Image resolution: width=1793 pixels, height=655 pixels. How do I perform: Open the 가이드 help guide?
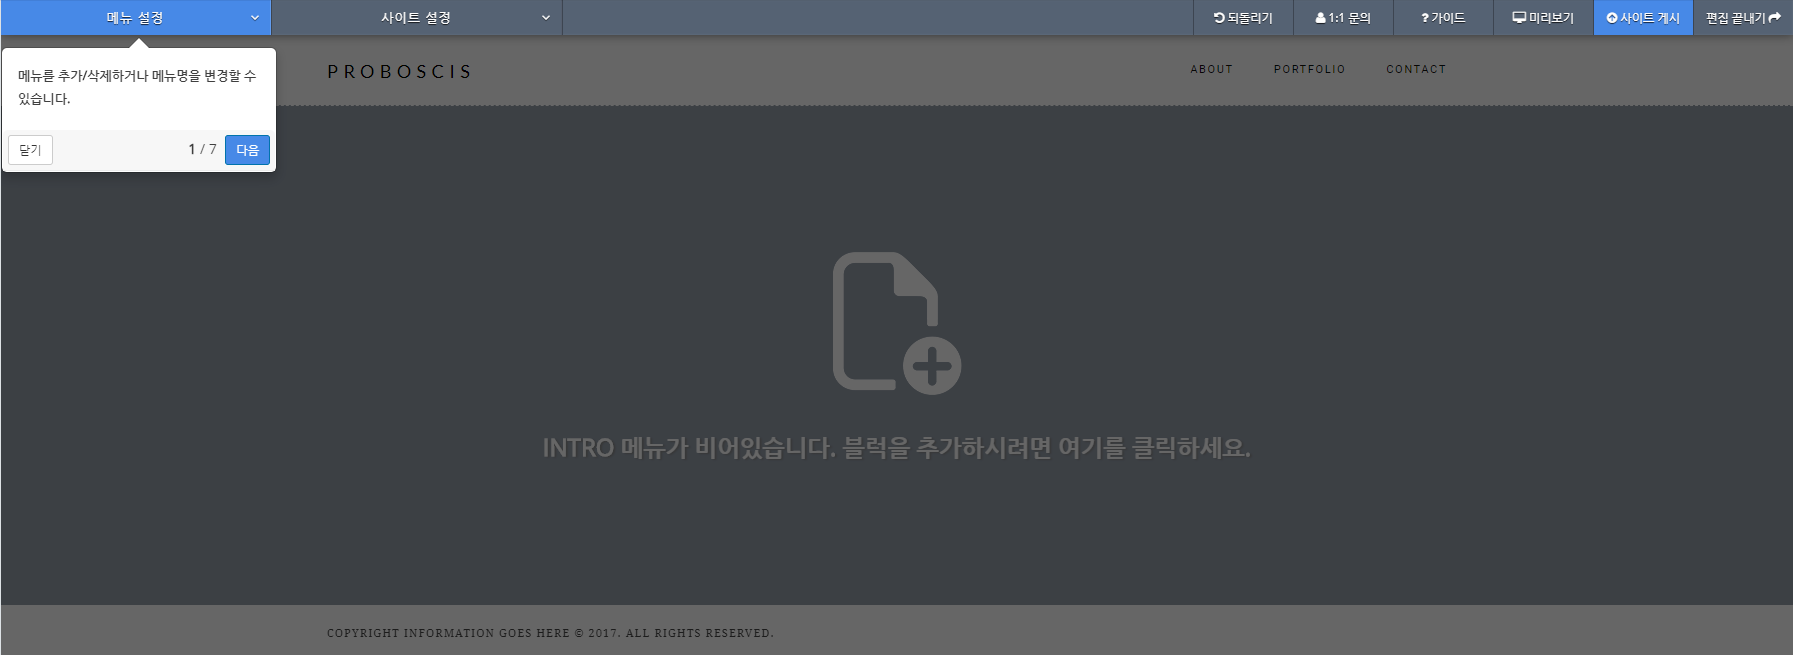click(x=1443, y=18)
